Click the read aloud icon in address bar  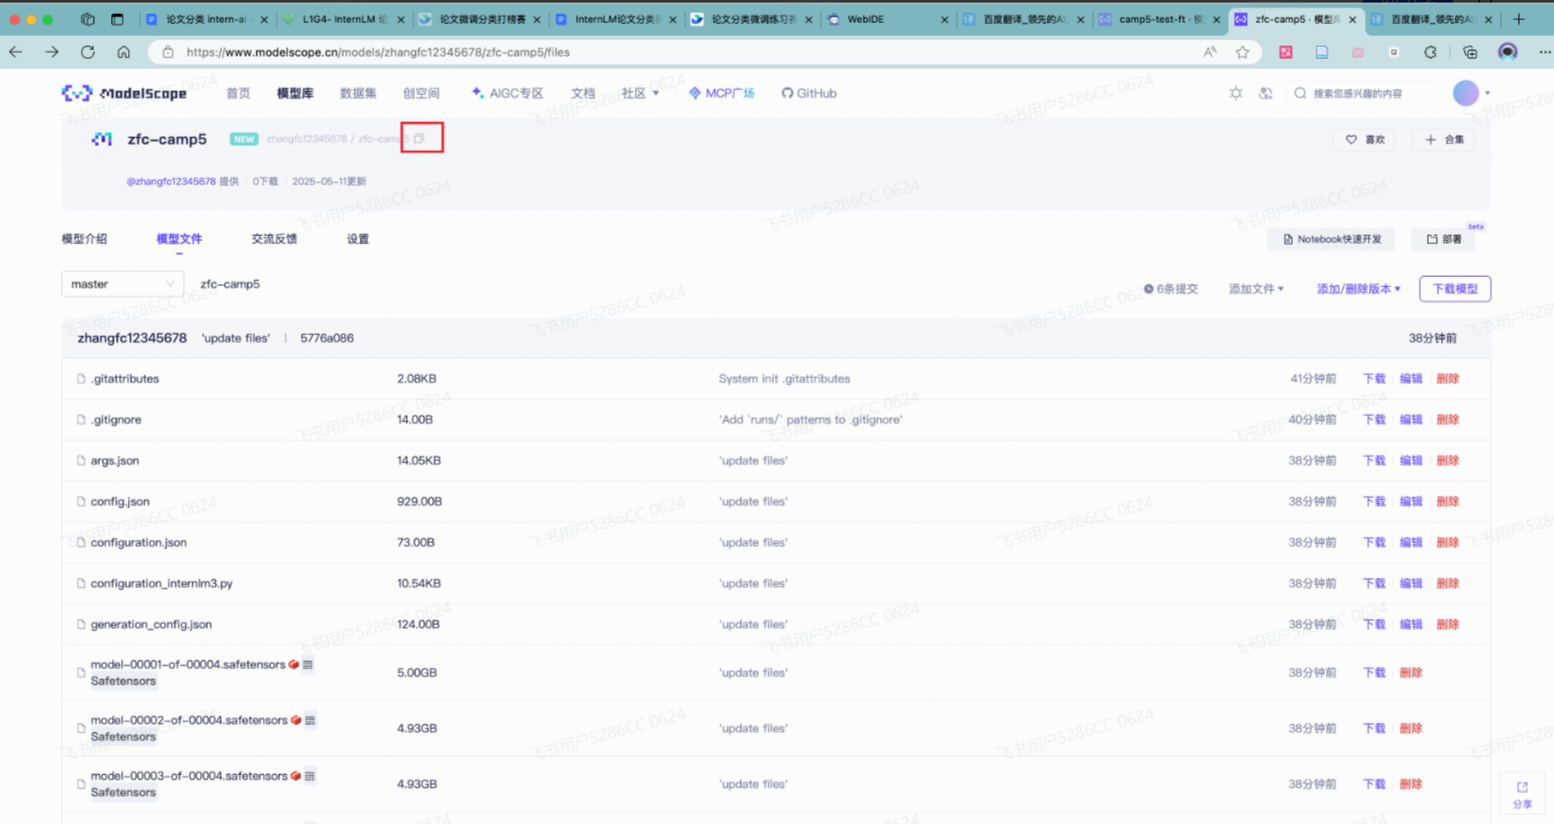[x=1210, y=52]
